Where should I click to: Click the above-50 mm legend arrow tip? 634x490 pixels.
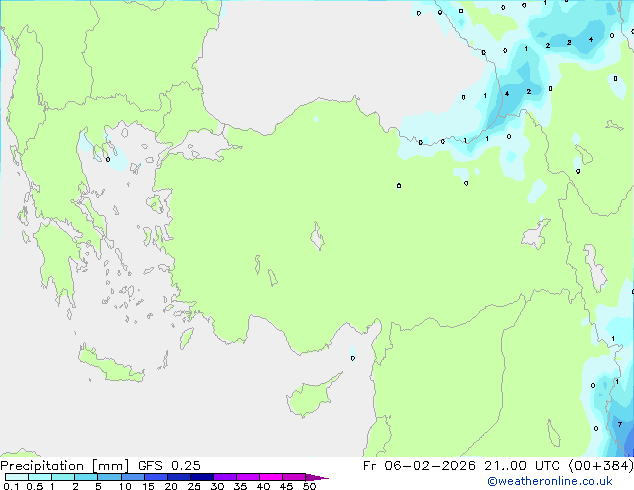317,477
